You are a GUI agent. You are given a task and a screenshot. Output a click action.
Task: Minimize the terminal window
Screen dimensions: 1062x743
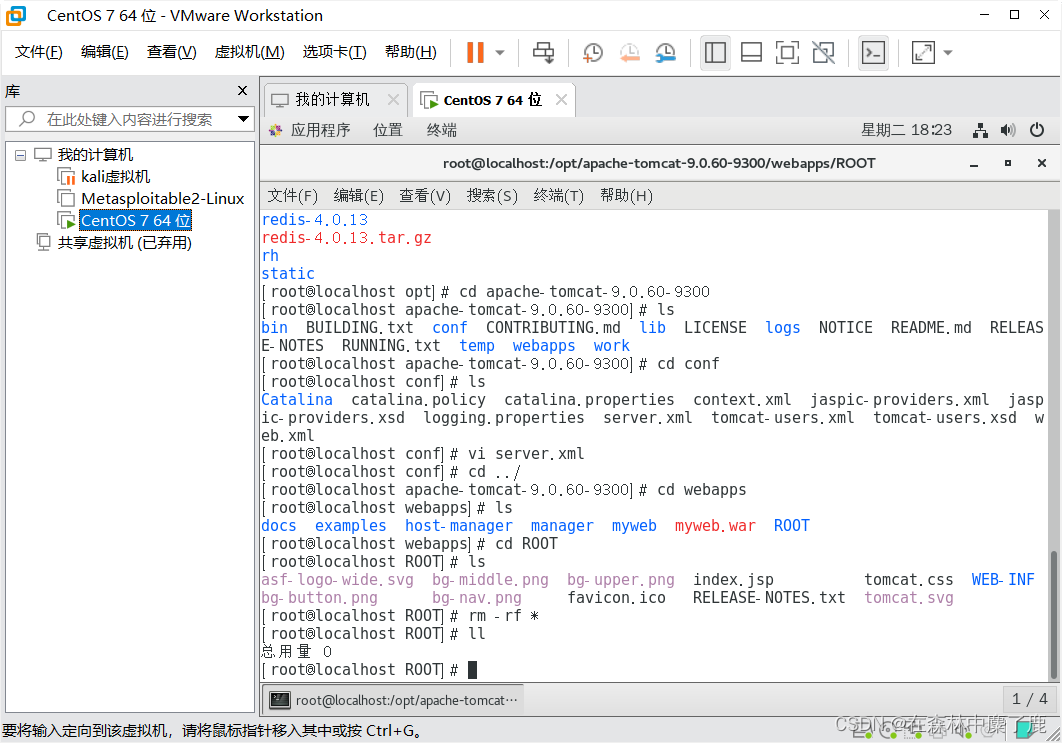974,163
